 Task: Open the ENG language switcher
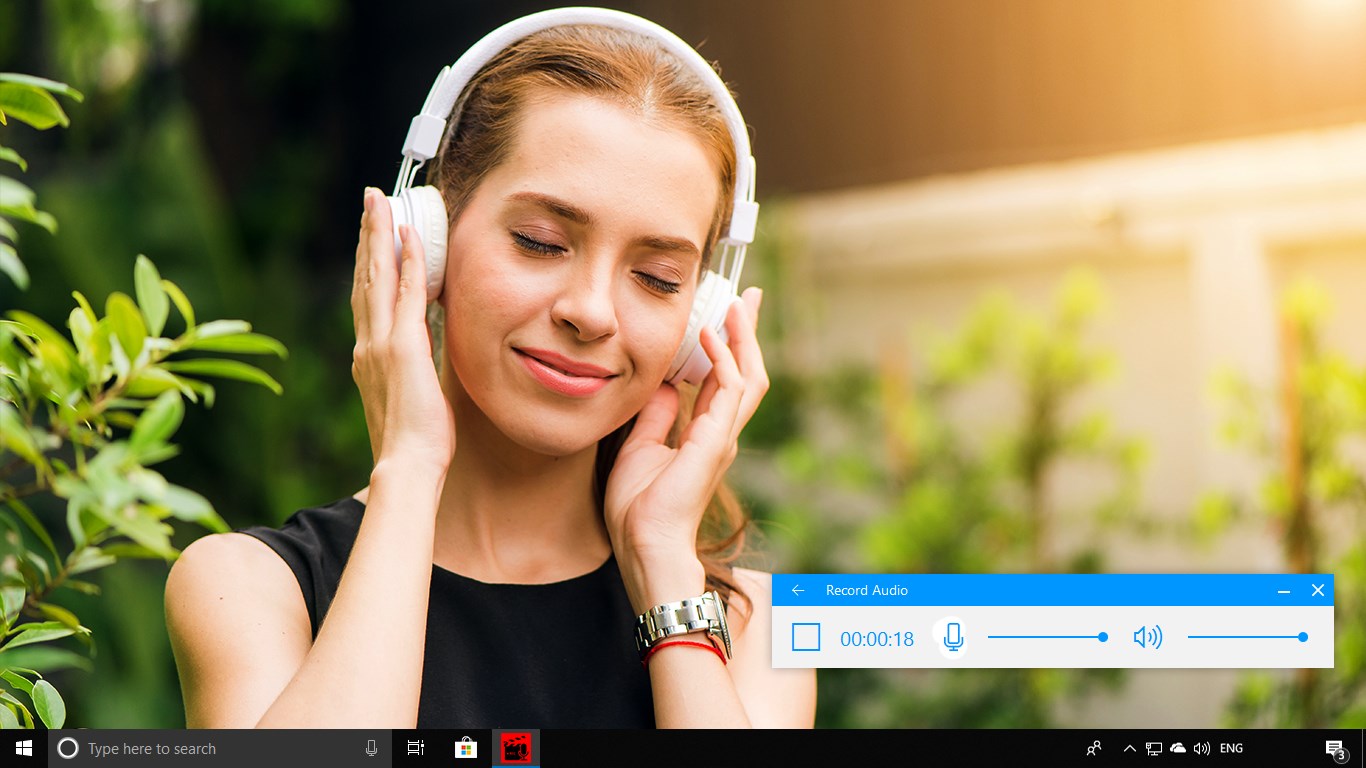pyautogui.click(x=1230, y=748)
